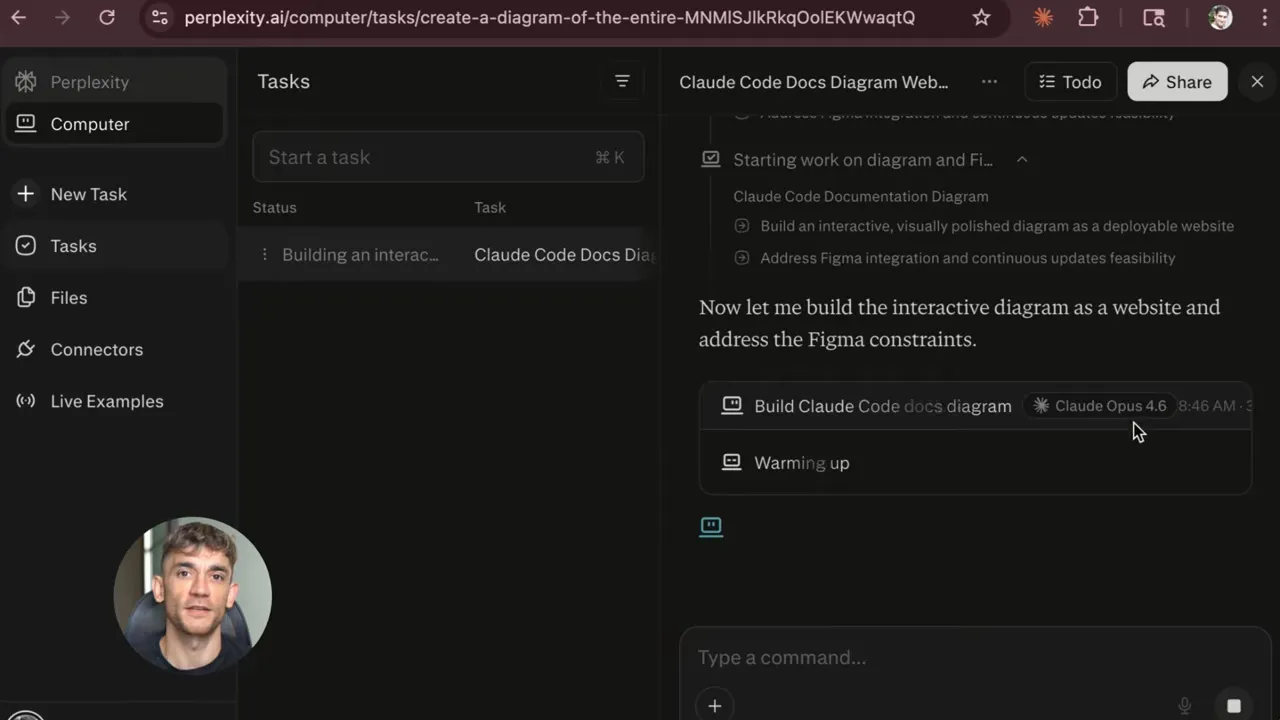Open more options next to the task title

tap(989, 82)
